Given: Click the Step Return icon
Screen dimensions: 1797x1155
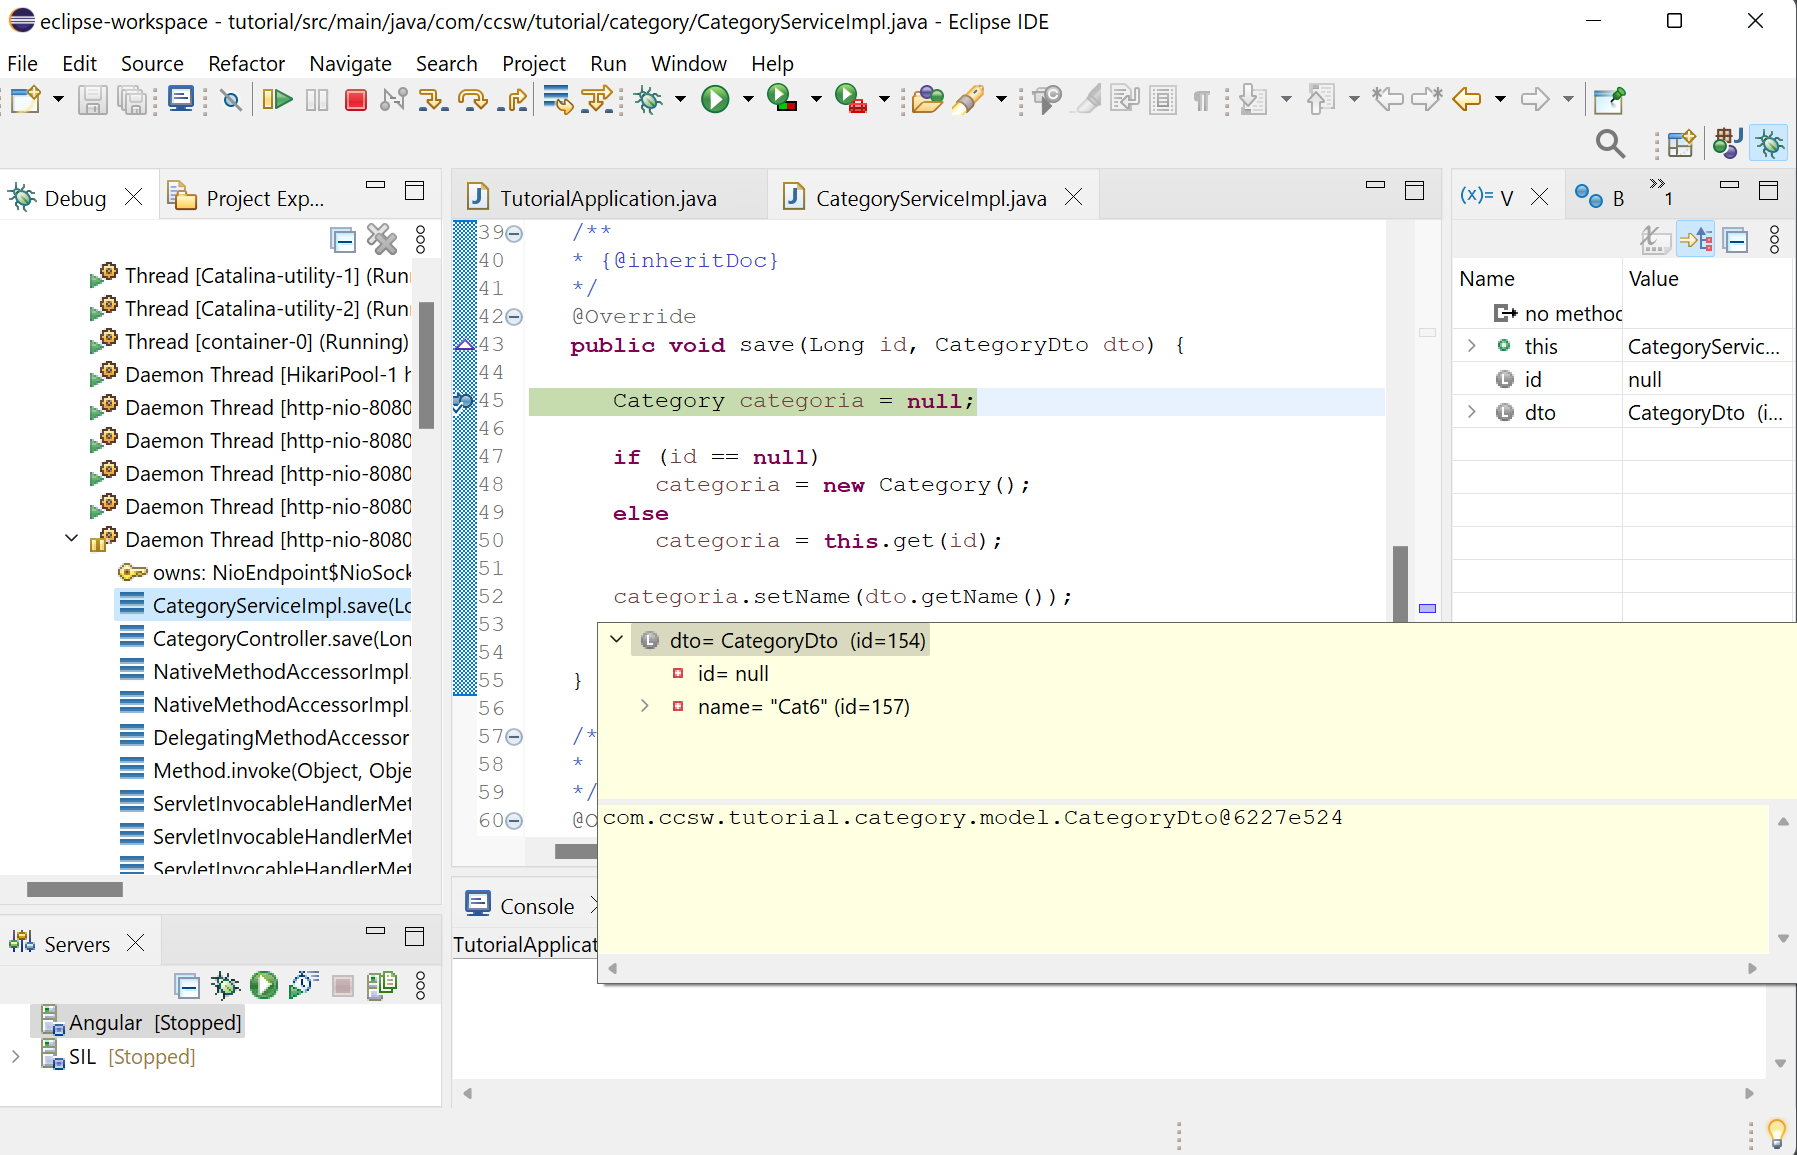Looking at the screenshot, I should click(513, 99).
